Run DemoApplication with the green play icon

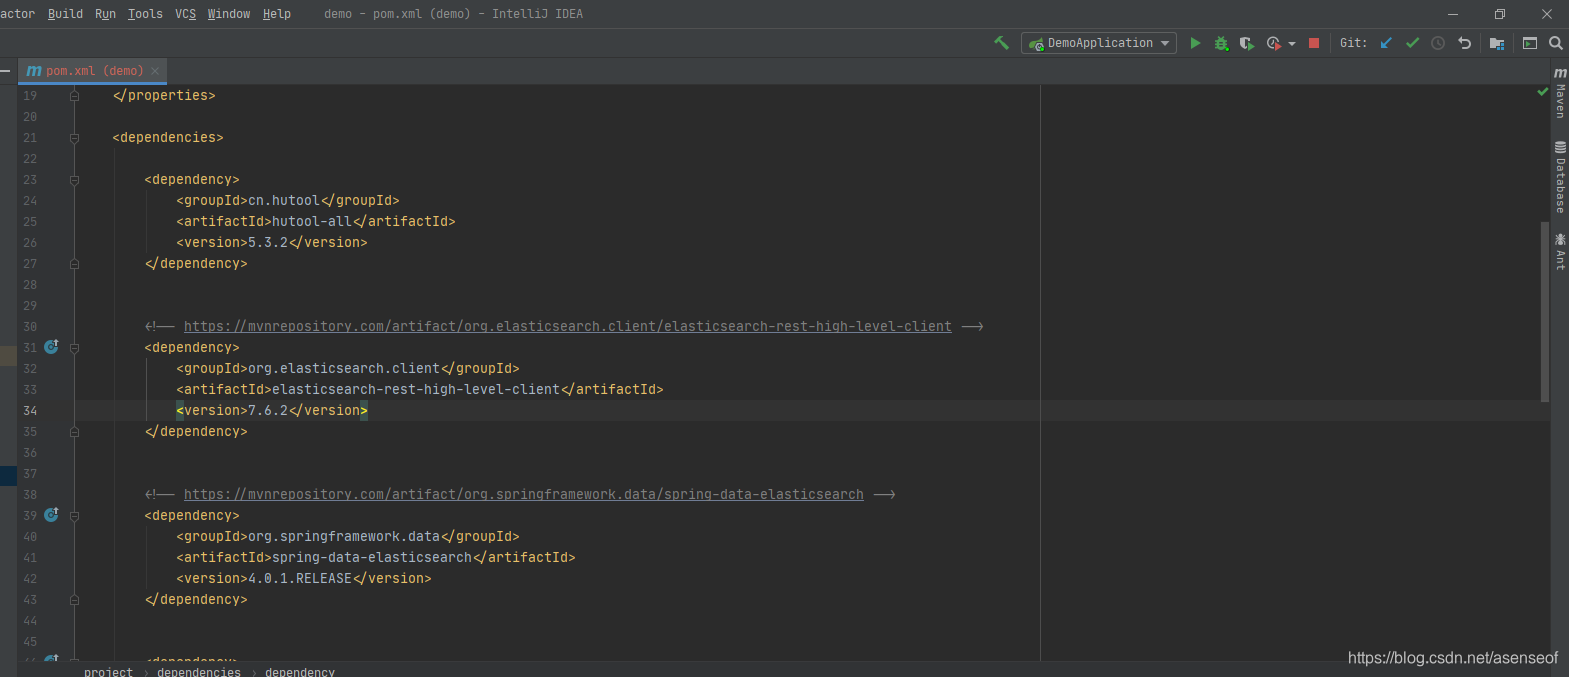point(1195,43)
